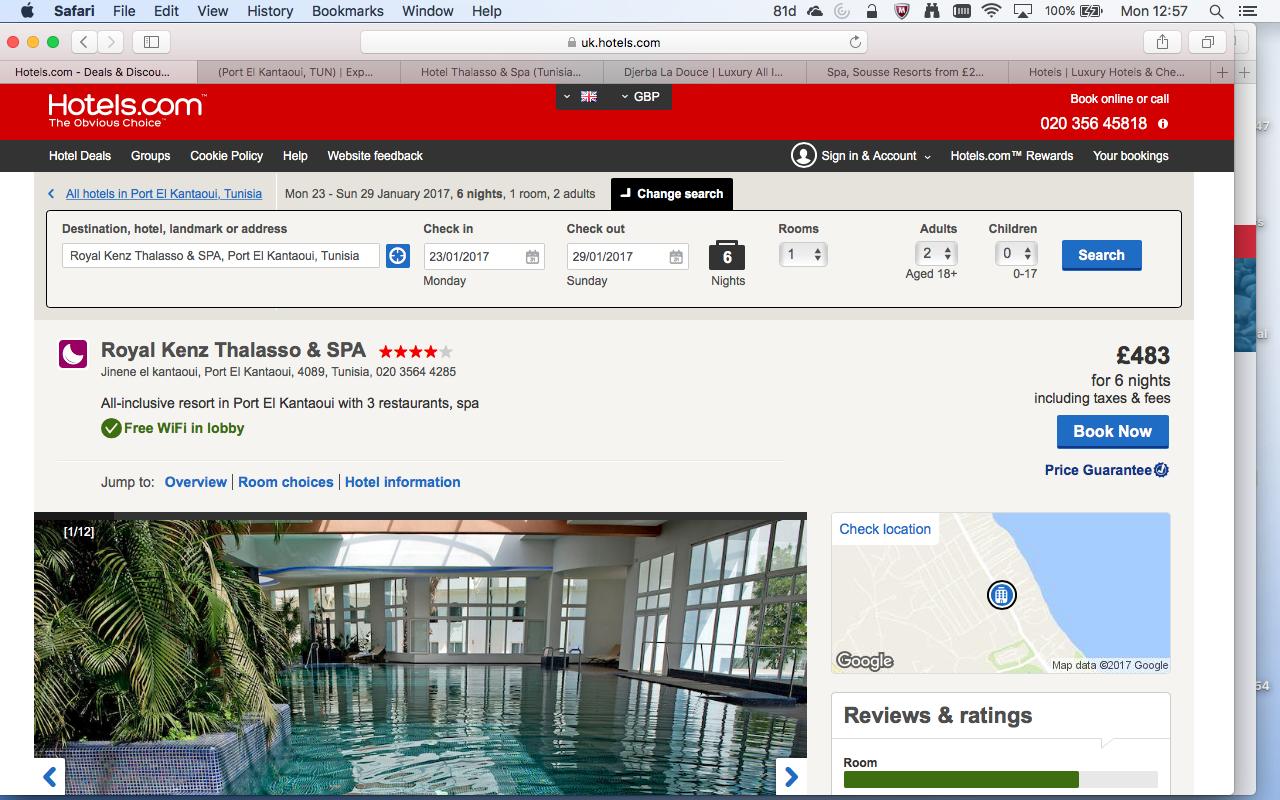Open Hotel Deals in navigation bar
This screenshot has height=800, width=1280.
pyautogui.click(x=80, y=156)
